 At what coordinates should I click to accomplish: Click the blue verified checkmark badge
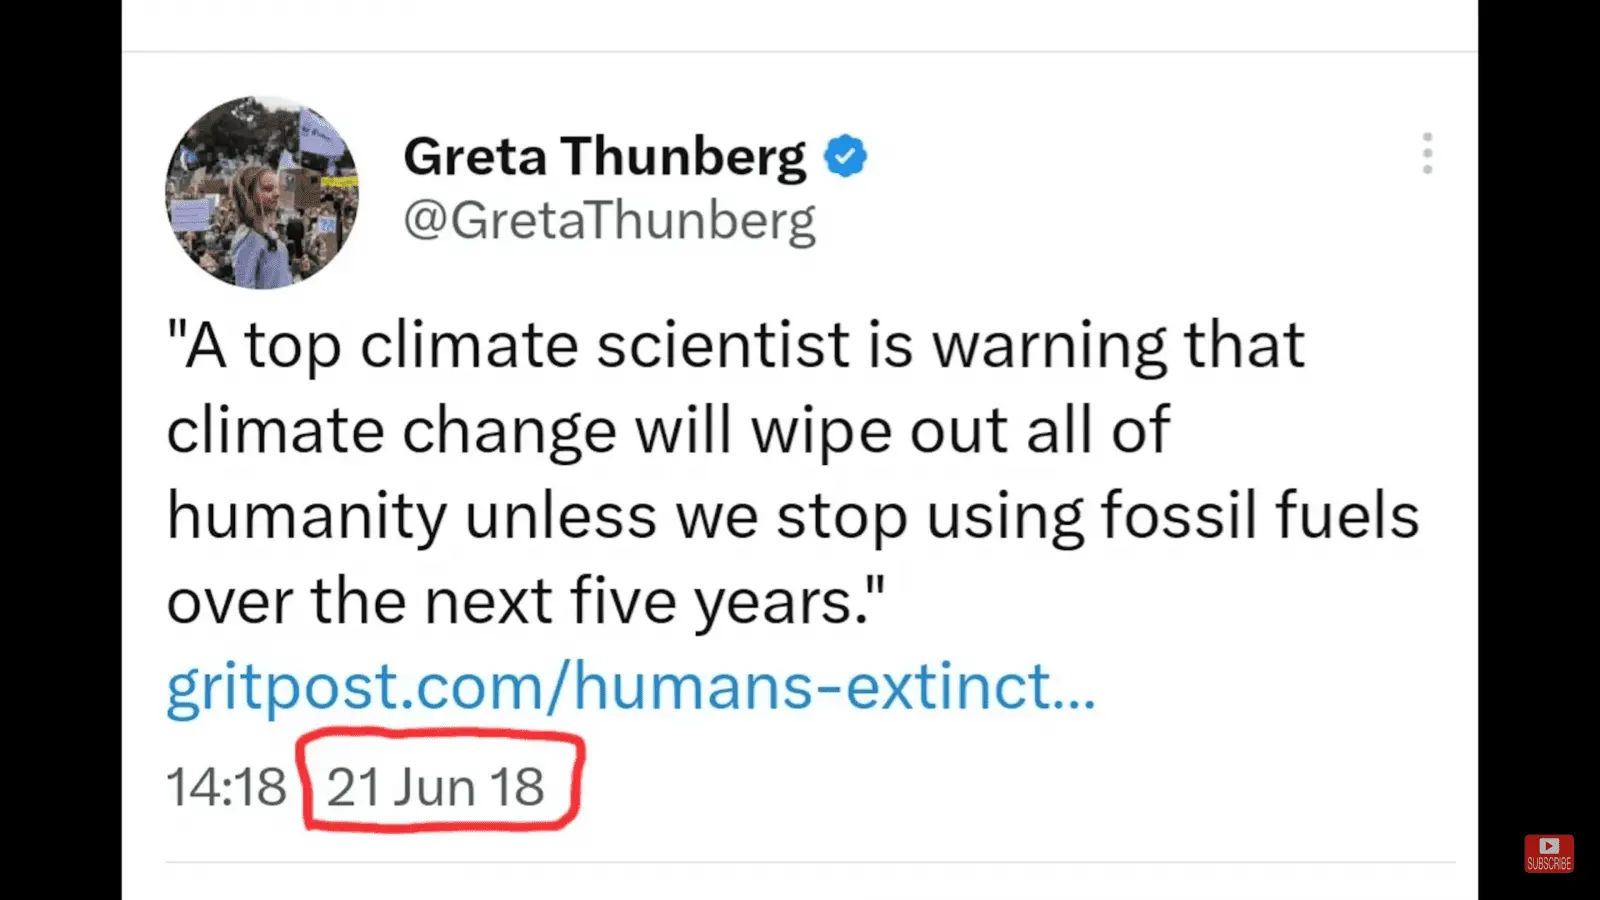point(845,157)
